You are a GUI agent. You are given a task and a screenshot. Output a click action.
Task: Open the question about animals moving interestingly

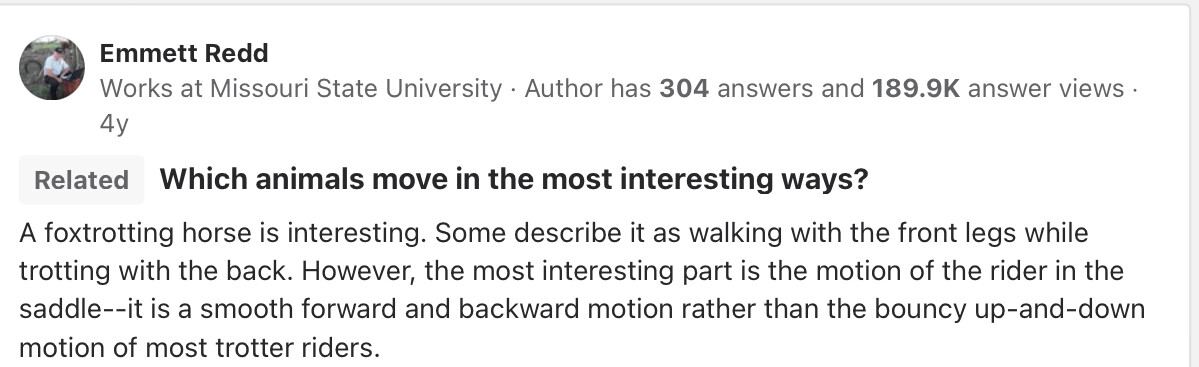pyautogui.click(x=514, y=180)
